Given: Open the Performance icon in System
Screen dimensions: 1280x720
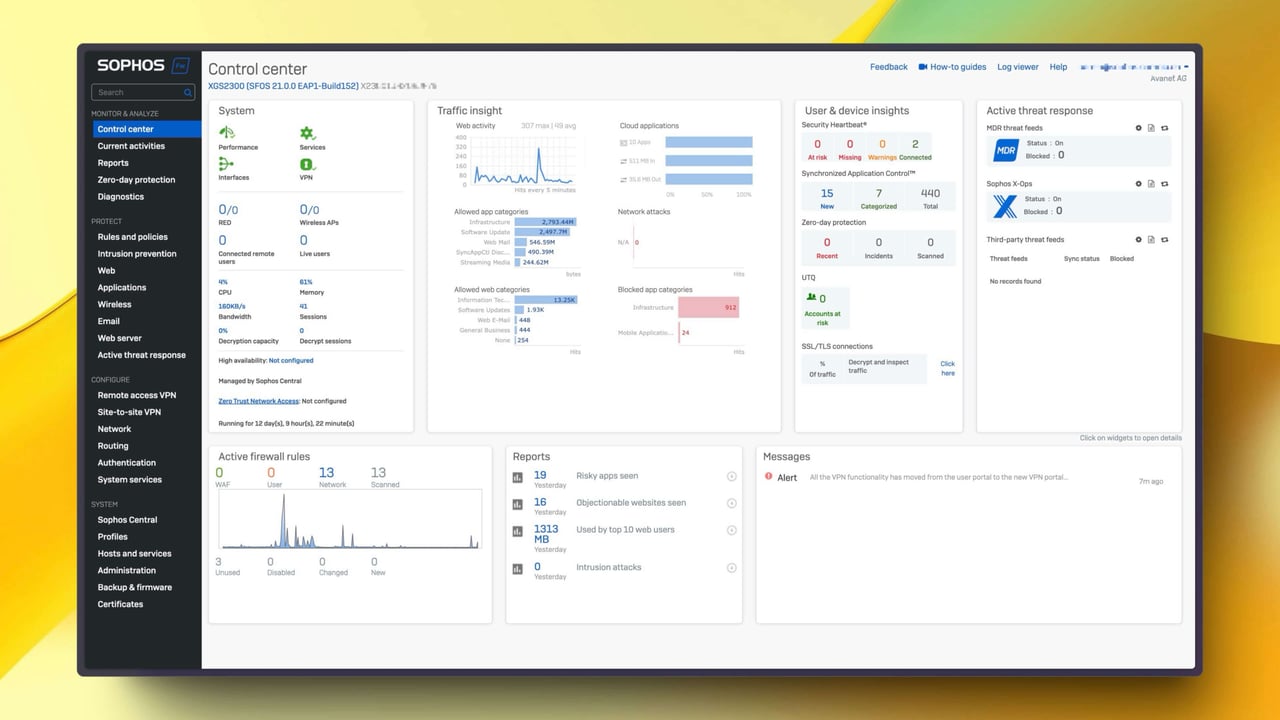Looking at the screenshot, I should 227,133.
